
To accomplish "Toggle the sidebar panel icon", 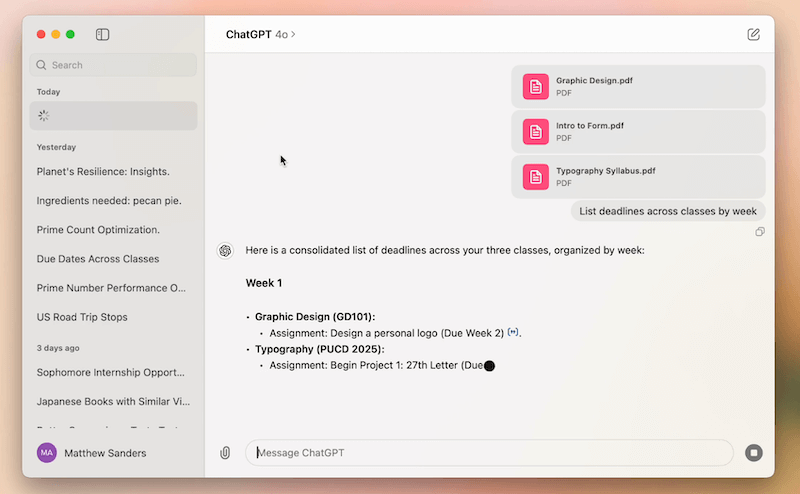I will pyautogui.click(x=103, y=34).
